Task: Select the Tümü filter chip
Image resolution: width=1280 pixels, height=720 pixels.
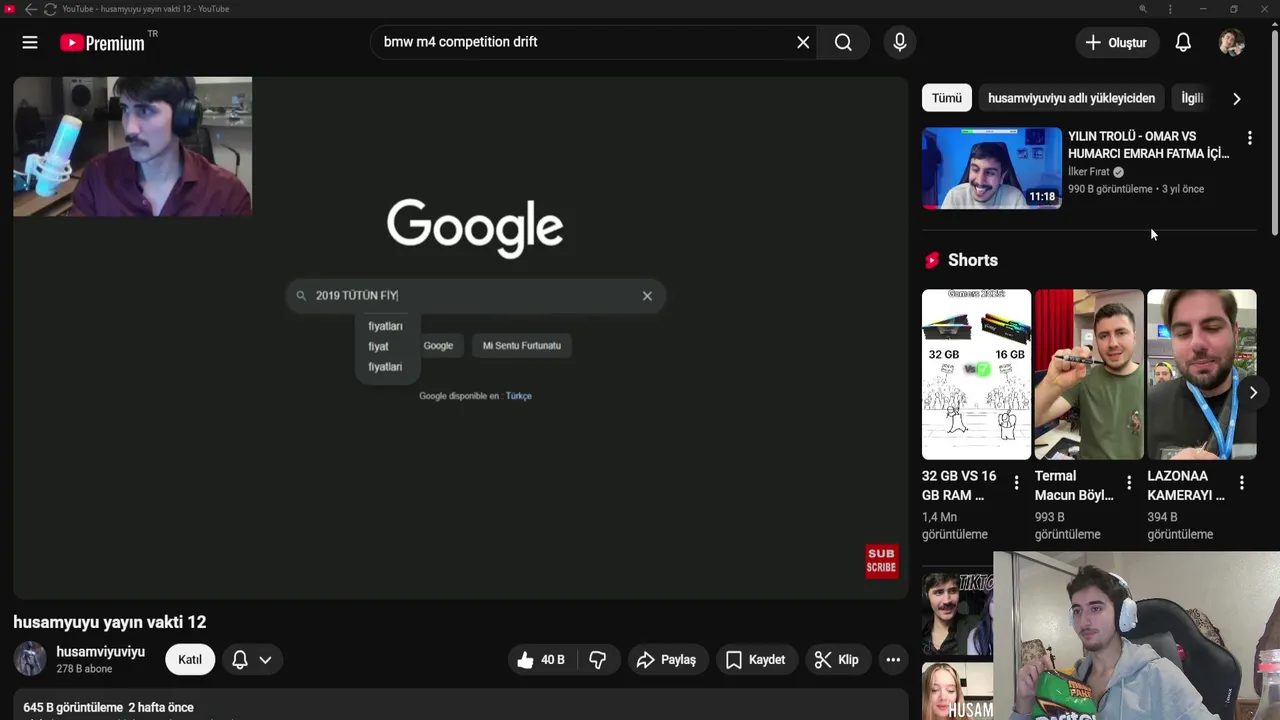Action: (947, 98)
